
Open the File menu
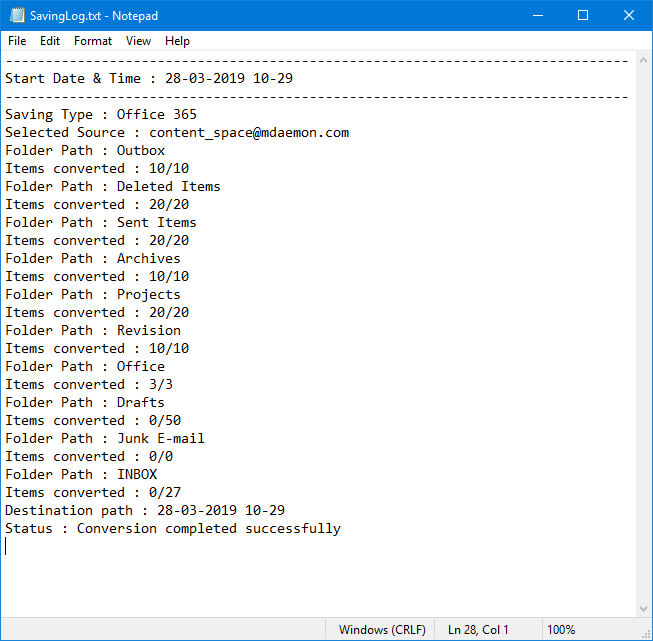pyautogui.click(x=17, y=41)
